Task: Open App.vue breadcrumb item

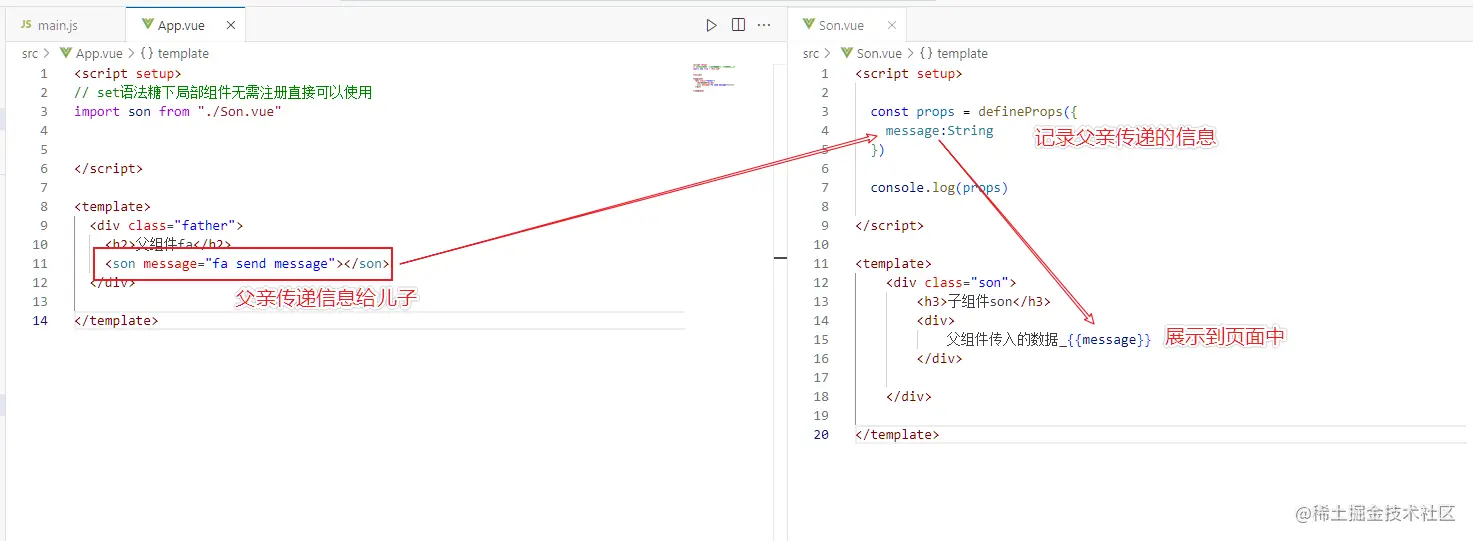Action: pos(99,54)
